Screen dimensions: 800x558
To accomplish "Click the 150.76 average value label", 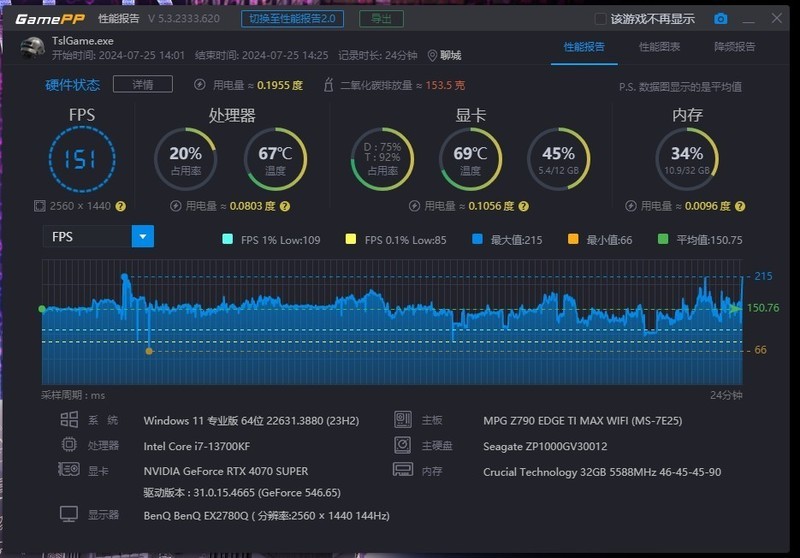I will click(x=763, y=308).
